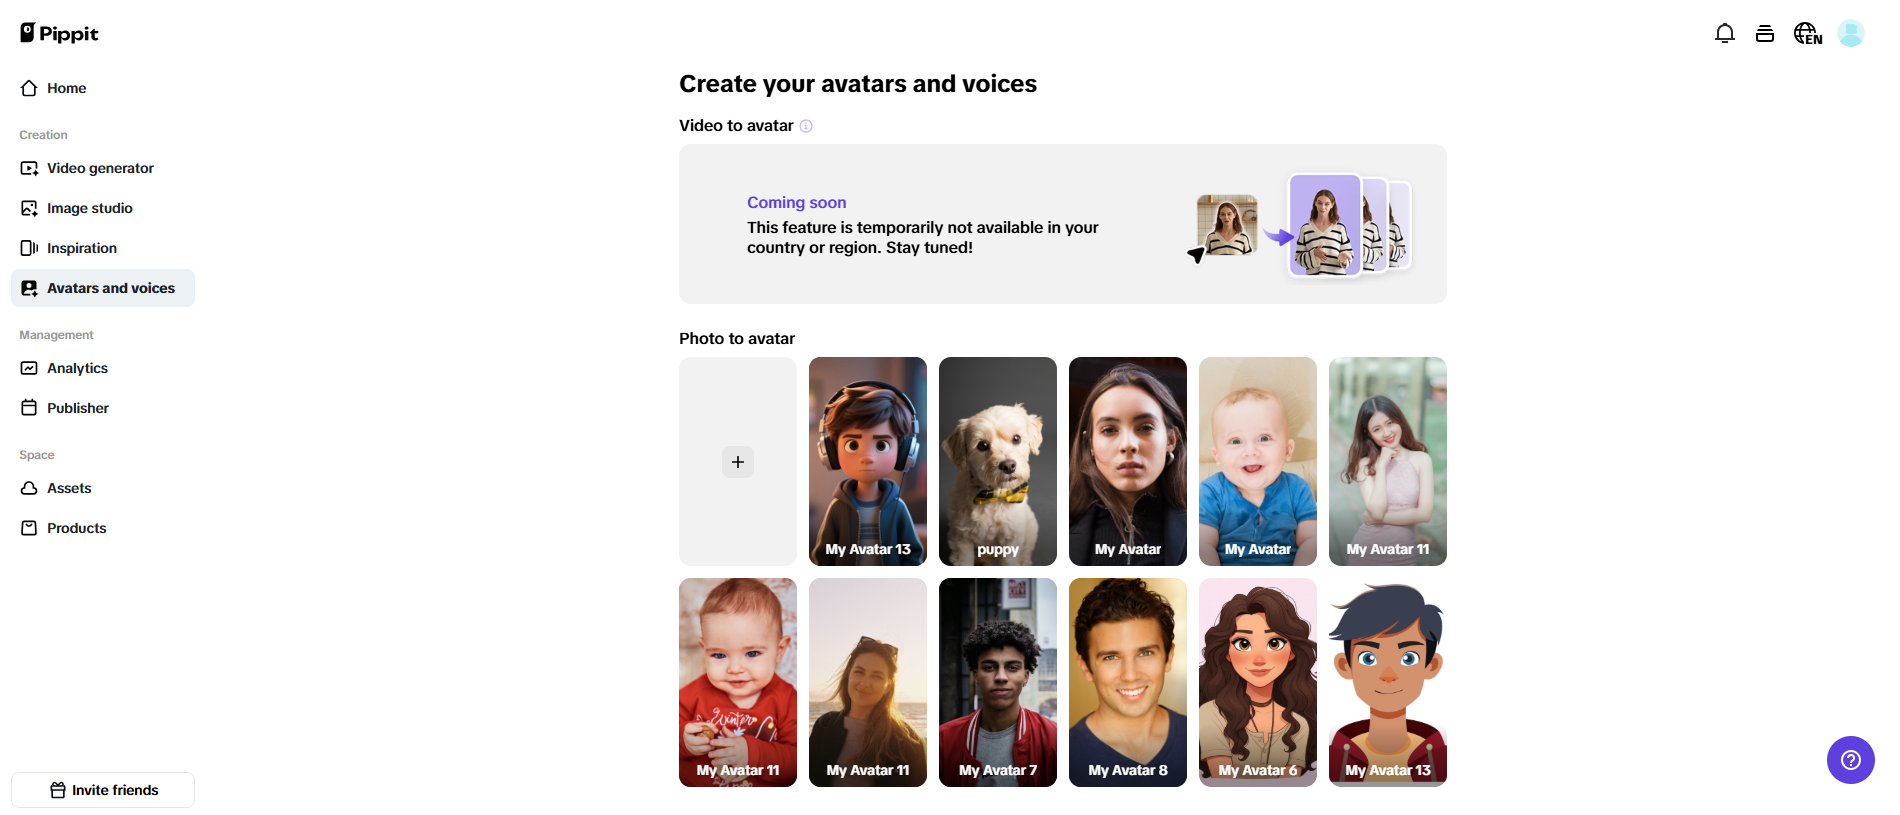Open Assets under Space
The height and width of the screenshot is (815, 1900).
click(69, 488)
